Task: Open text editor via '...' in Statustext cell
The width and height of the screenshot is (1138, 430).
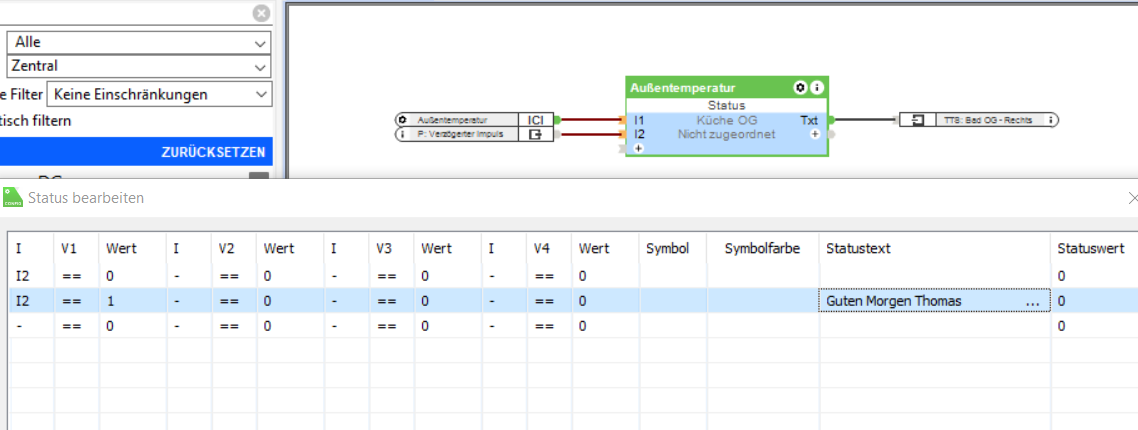Action: click(1032, 301)
